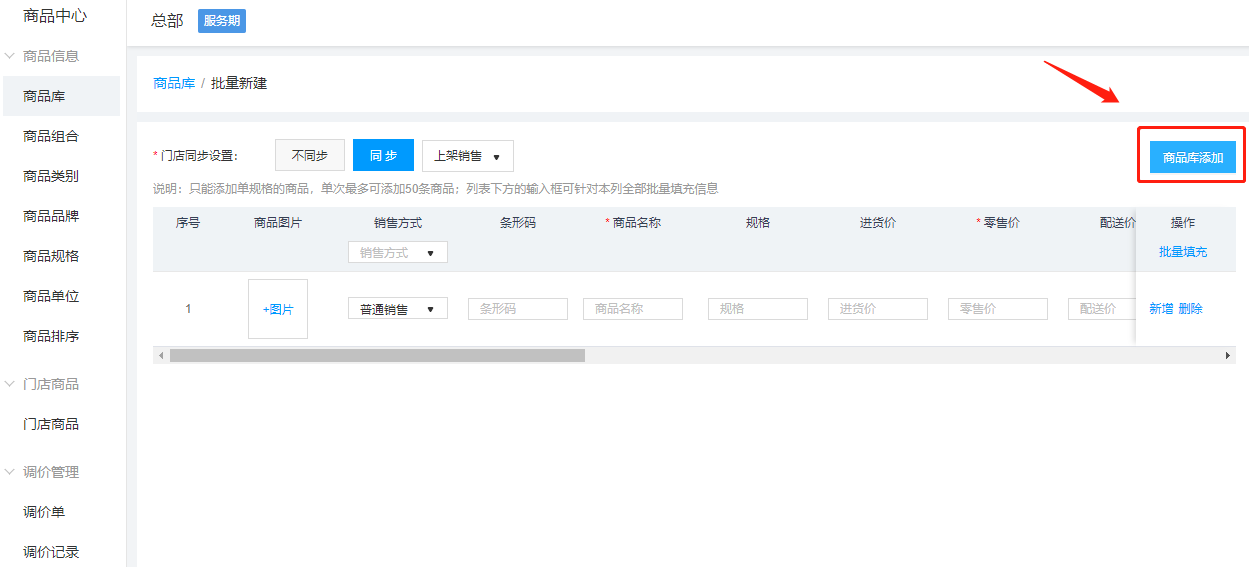Image resolution: width=1249 pixels, height=567 pixels.
Task: Click the 商品库添加 button
Action: (1192, 157)
